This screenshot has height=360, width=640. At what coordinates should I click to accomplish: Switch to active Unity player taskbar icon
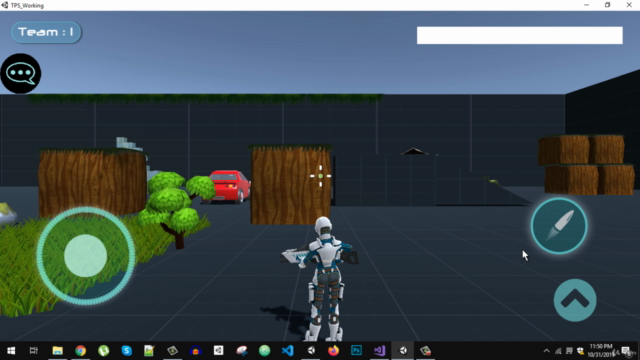pos(402,351)
